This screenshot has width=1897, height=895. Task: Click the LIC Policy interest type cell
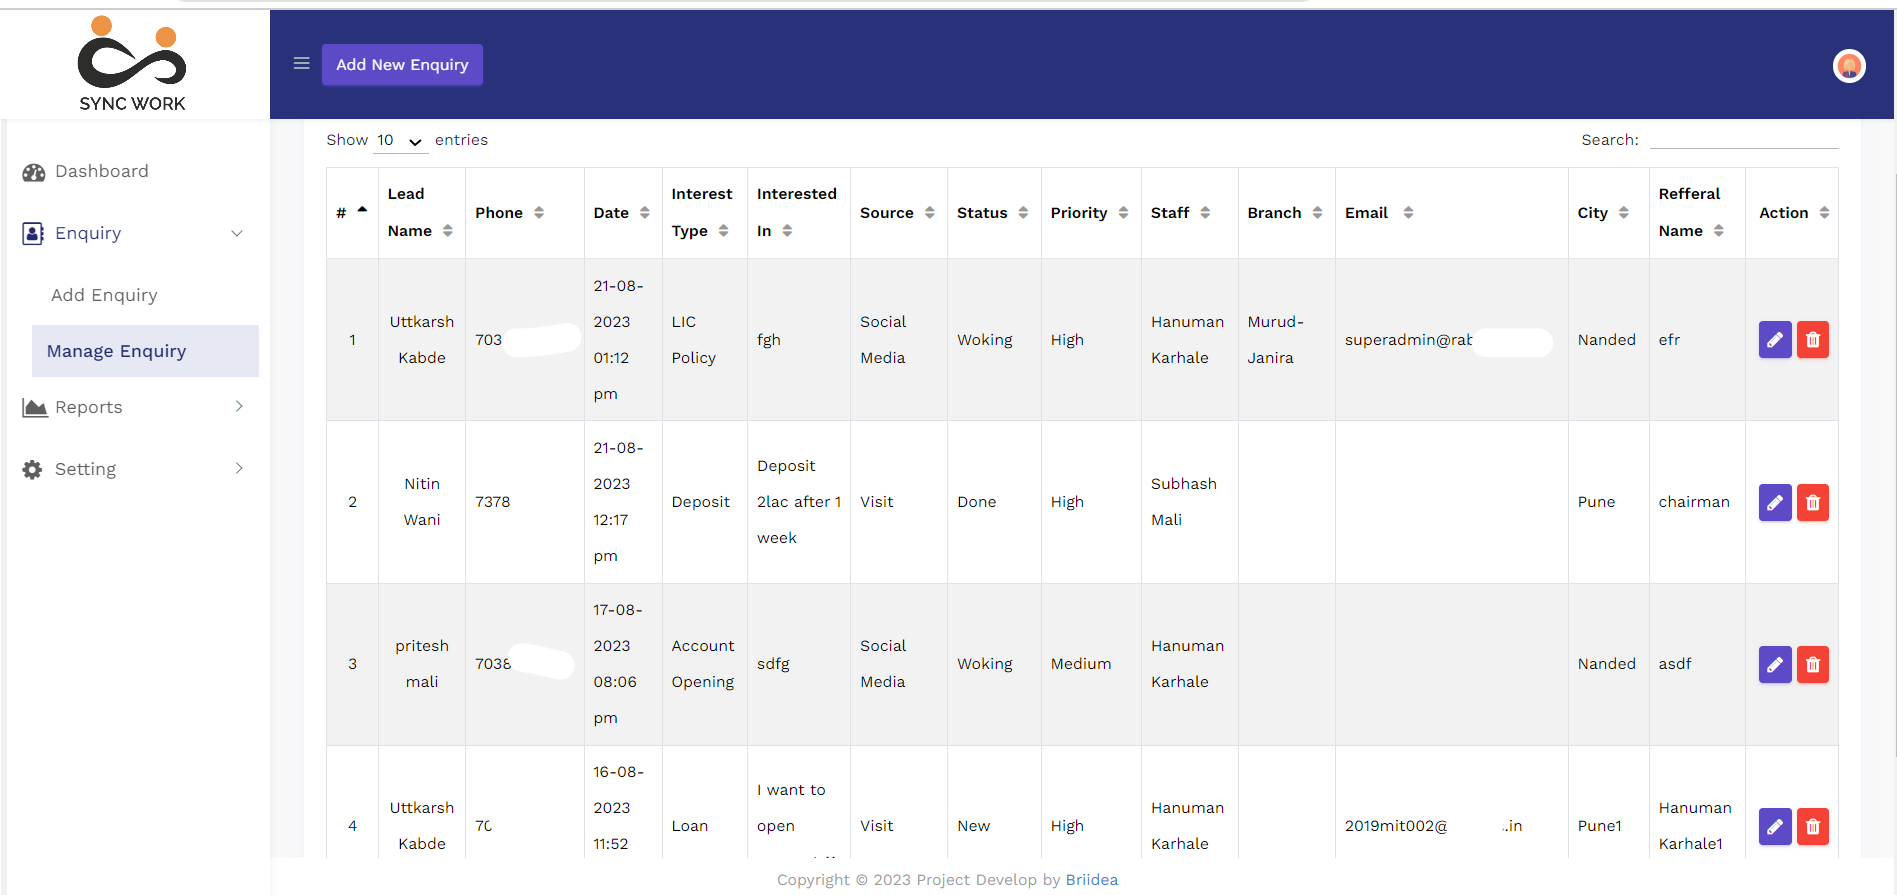704,340
